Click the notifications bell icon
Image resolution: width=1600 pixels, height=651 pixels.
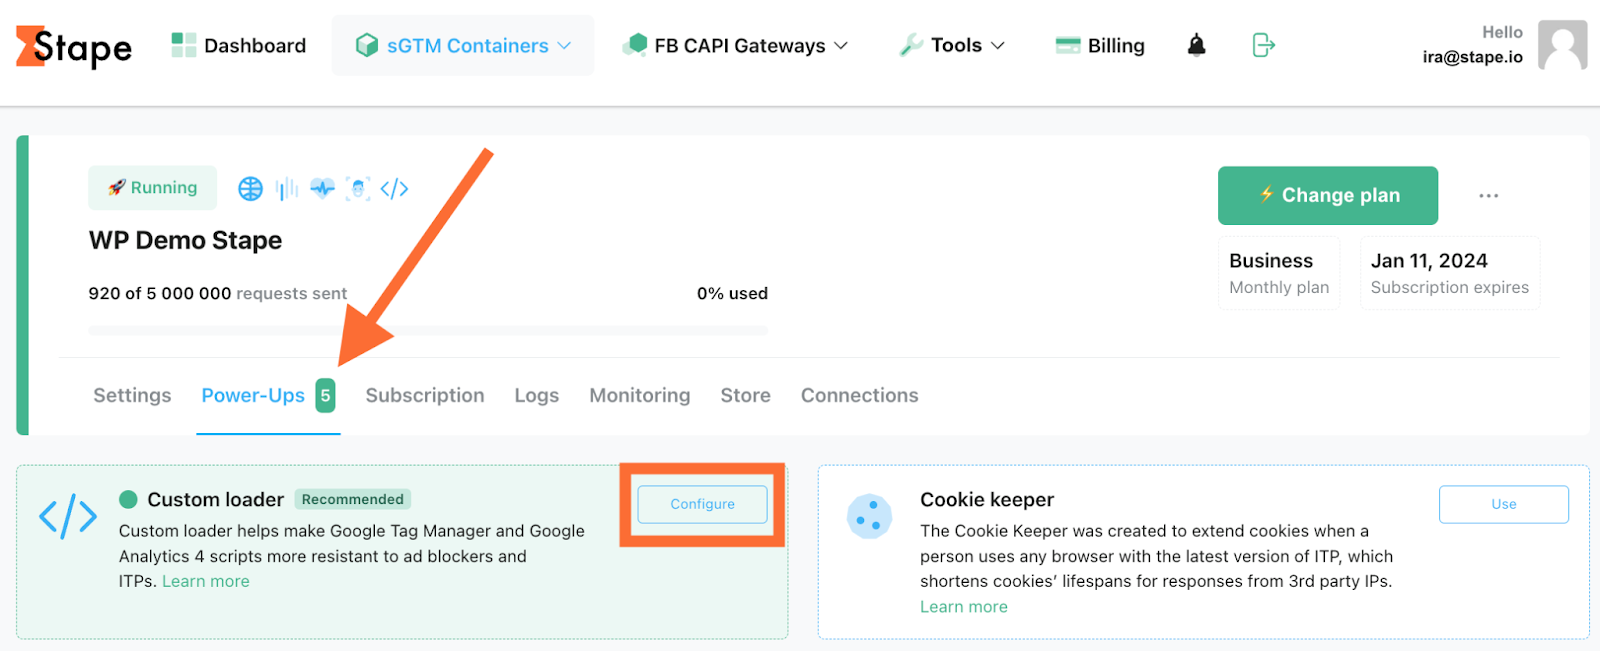click(1196, 45)
